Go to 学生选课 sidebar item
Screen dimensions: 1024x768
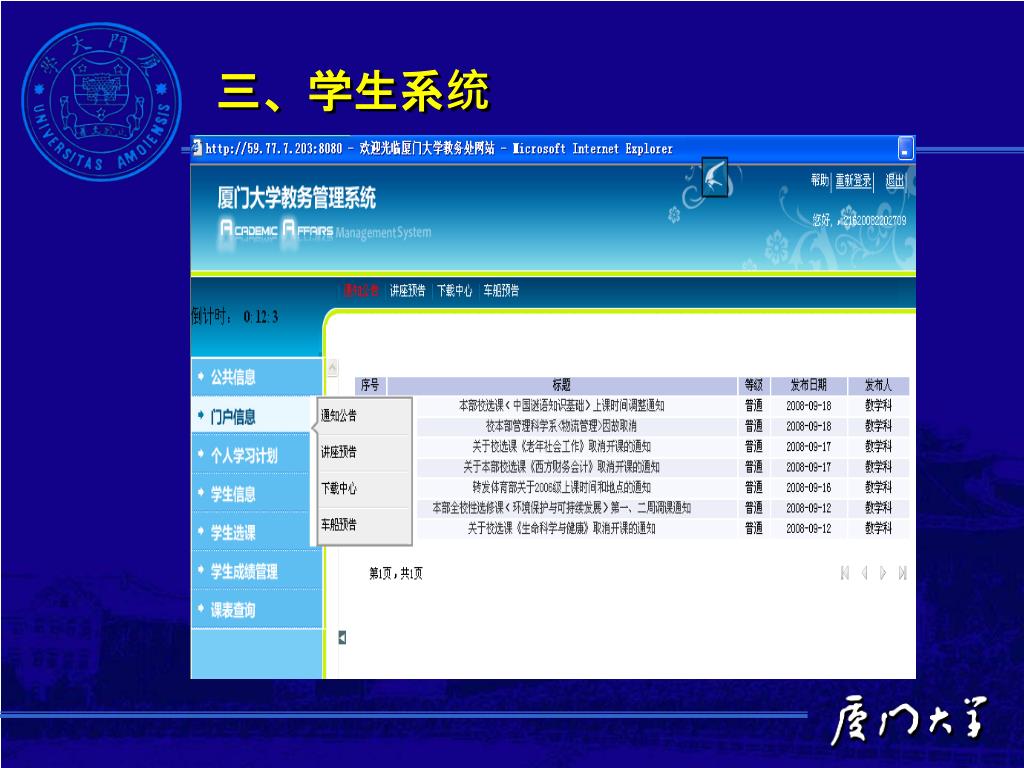click(x=233, y=532)
